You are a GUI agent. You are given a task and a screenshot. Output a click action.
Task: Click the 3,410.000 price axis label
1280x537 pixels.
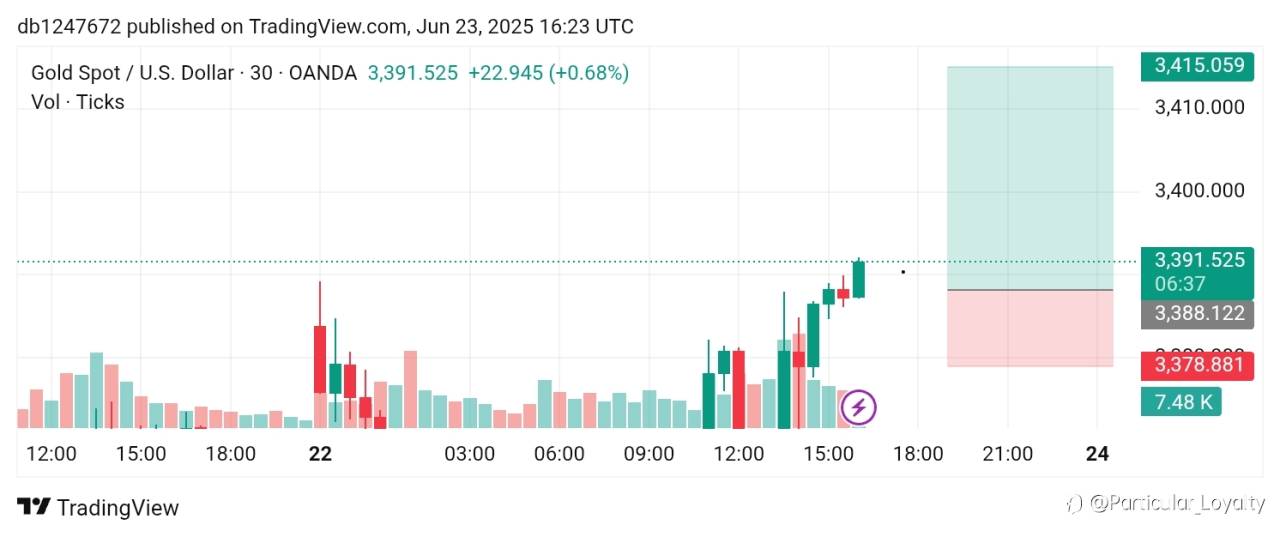pyautogui.click(x=1199, y=107)
